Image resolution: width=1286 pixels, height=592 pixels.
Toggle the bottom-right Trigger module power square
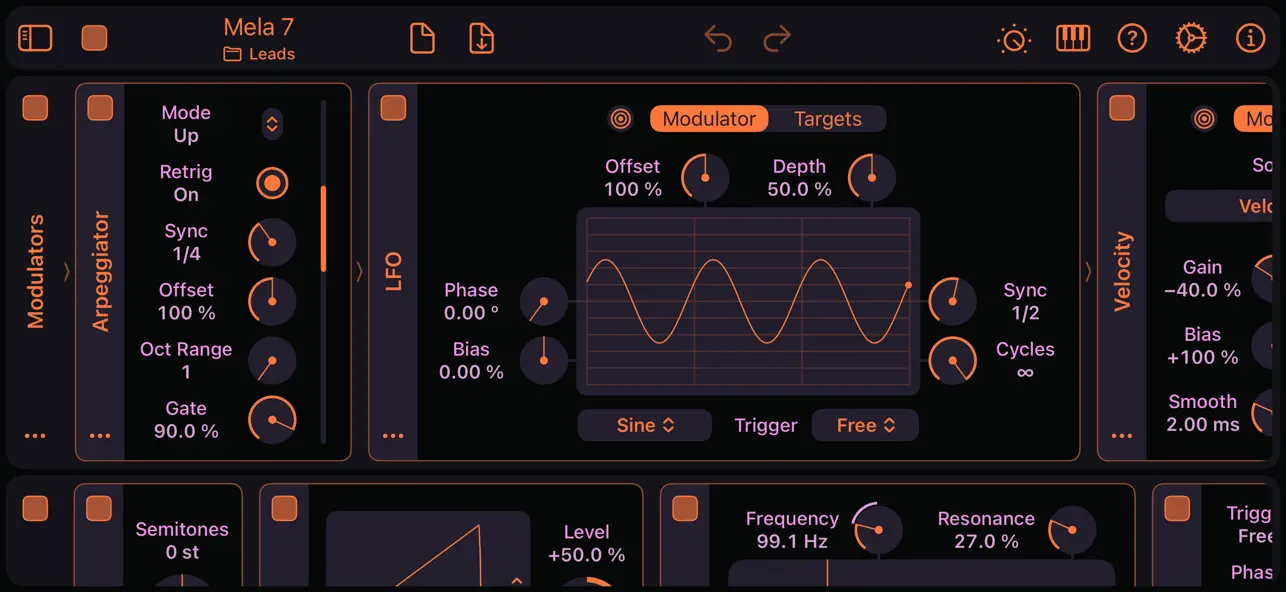point(1177,508)
